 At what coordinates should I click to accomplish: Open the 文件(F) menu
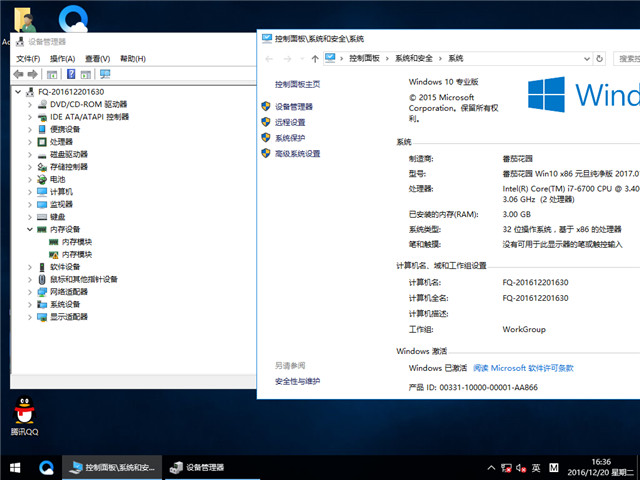28,59
